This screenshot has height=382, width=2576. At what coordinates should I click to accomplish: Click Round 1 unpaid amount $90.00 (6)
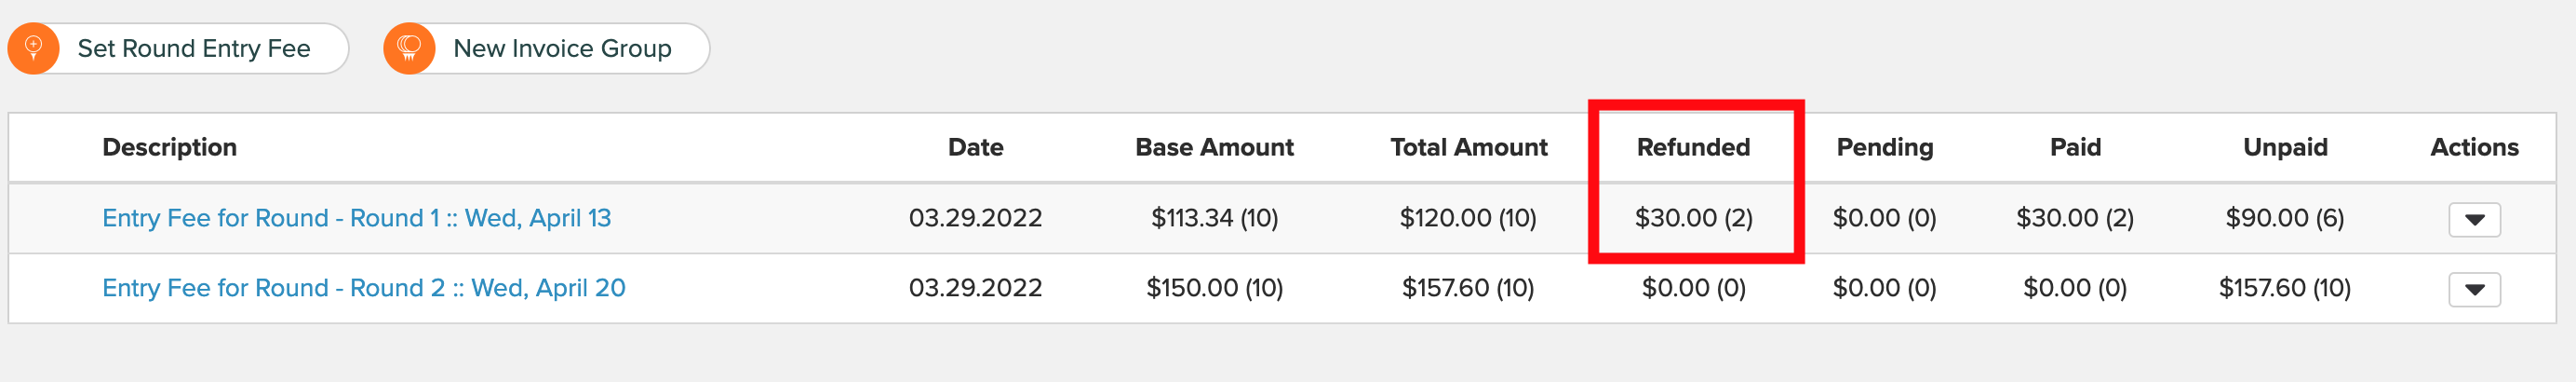coord(2285,218)
